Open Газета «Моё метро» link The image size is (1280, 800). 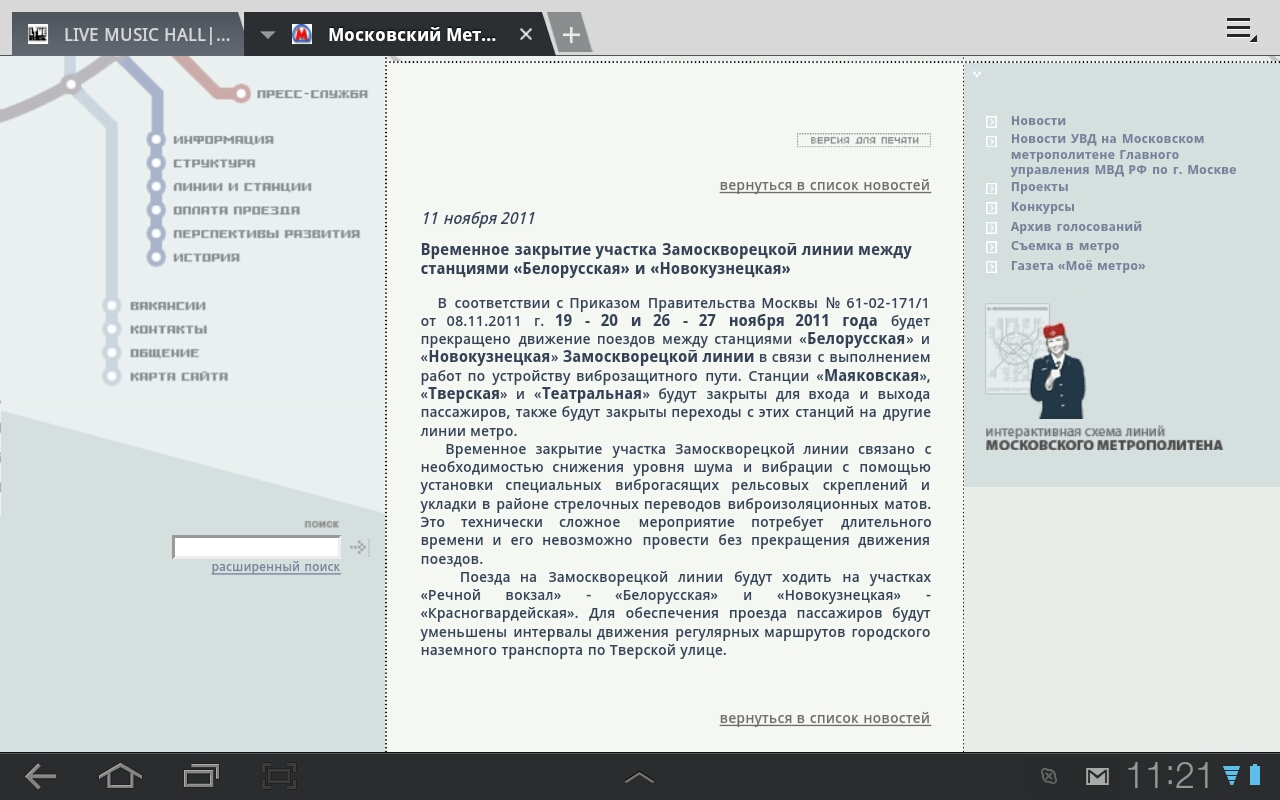pos(1078,266)
